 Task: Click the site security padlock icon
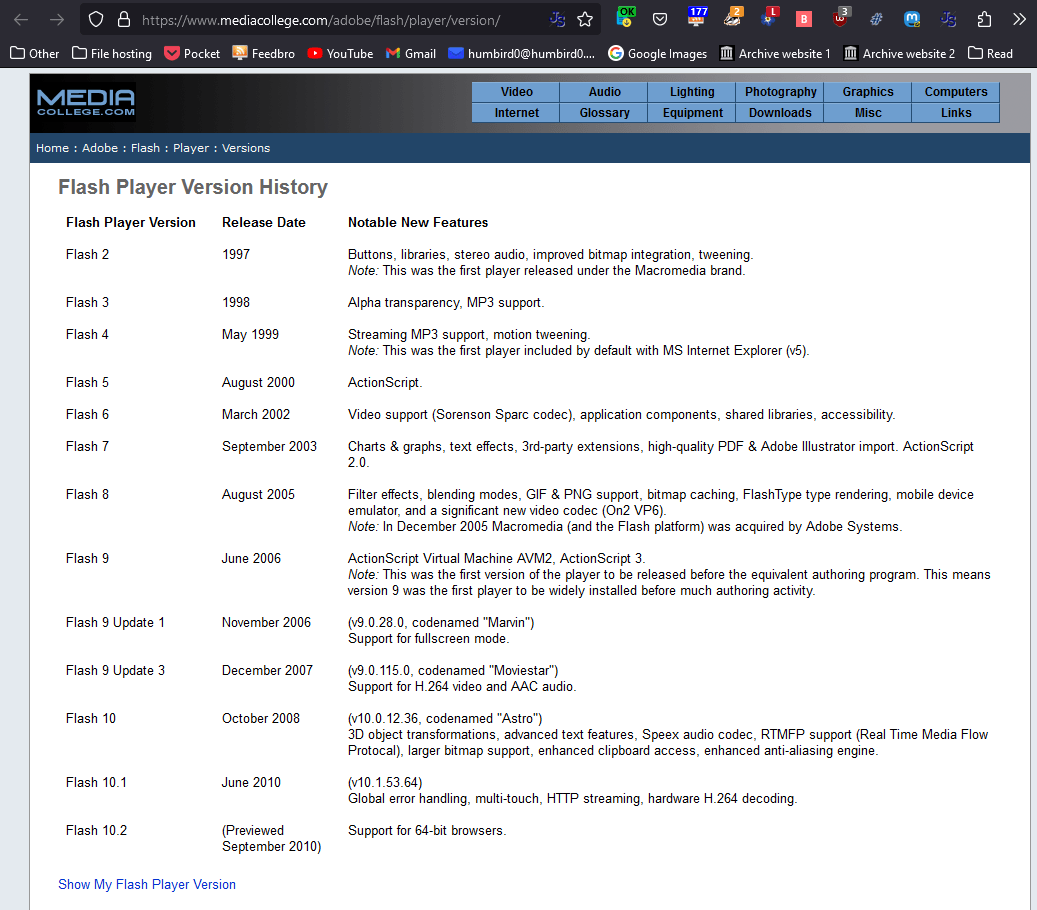[124, 19]
